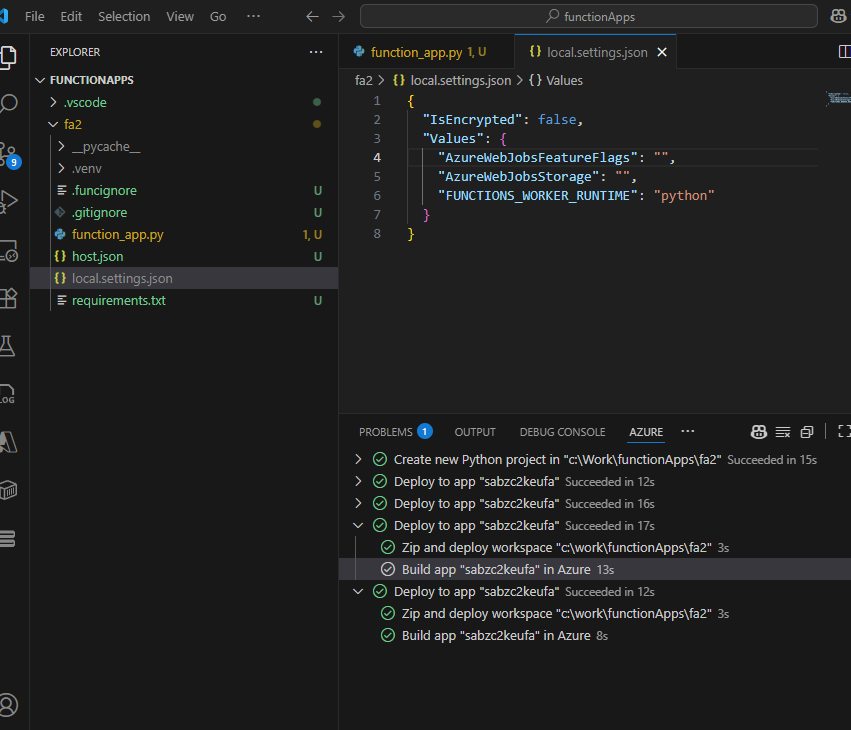Click the Copilot icon in title bar

click(x=839, y=16)
